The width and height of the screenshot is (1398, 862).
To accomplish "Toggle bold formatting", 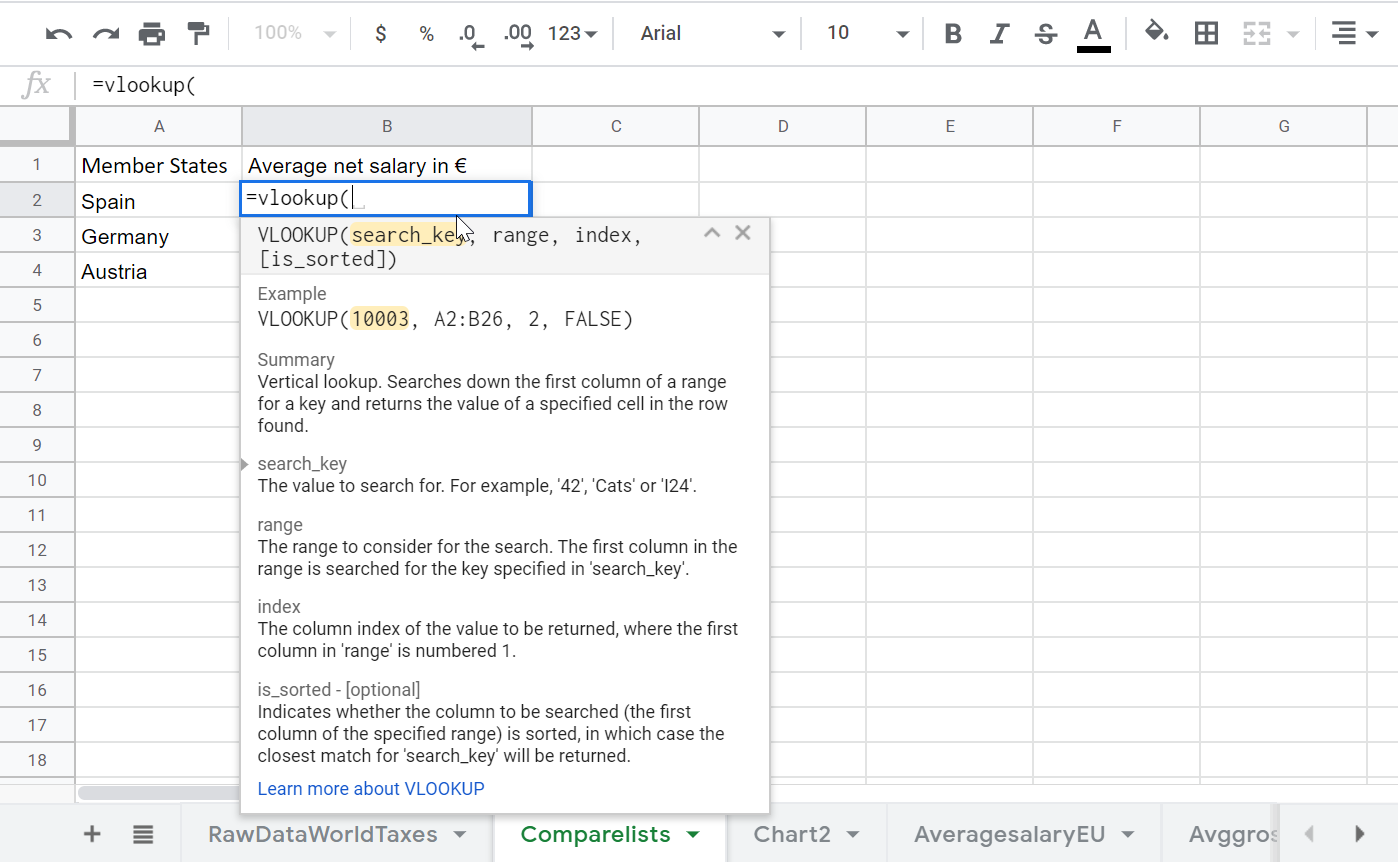I will click(x=952, y=33).
